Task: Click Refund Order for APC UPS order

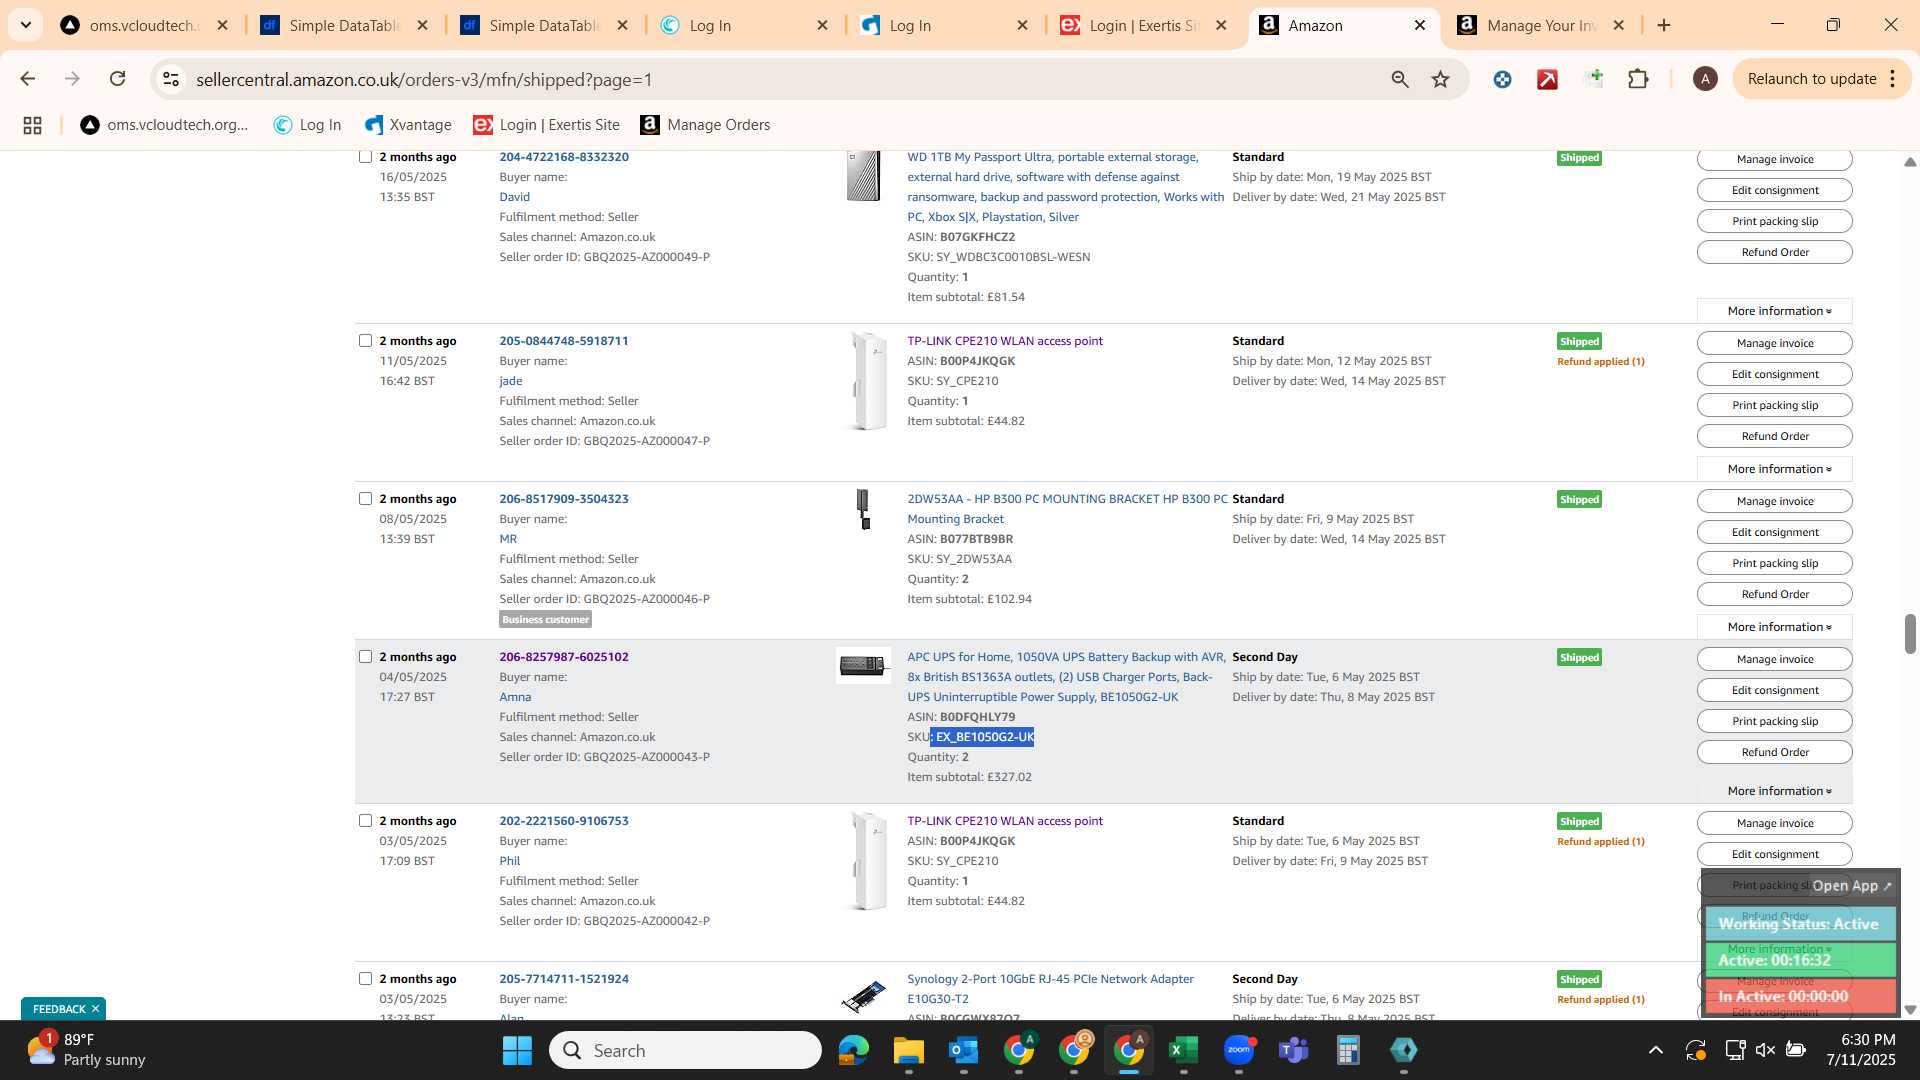Action: click(1775, 752)
